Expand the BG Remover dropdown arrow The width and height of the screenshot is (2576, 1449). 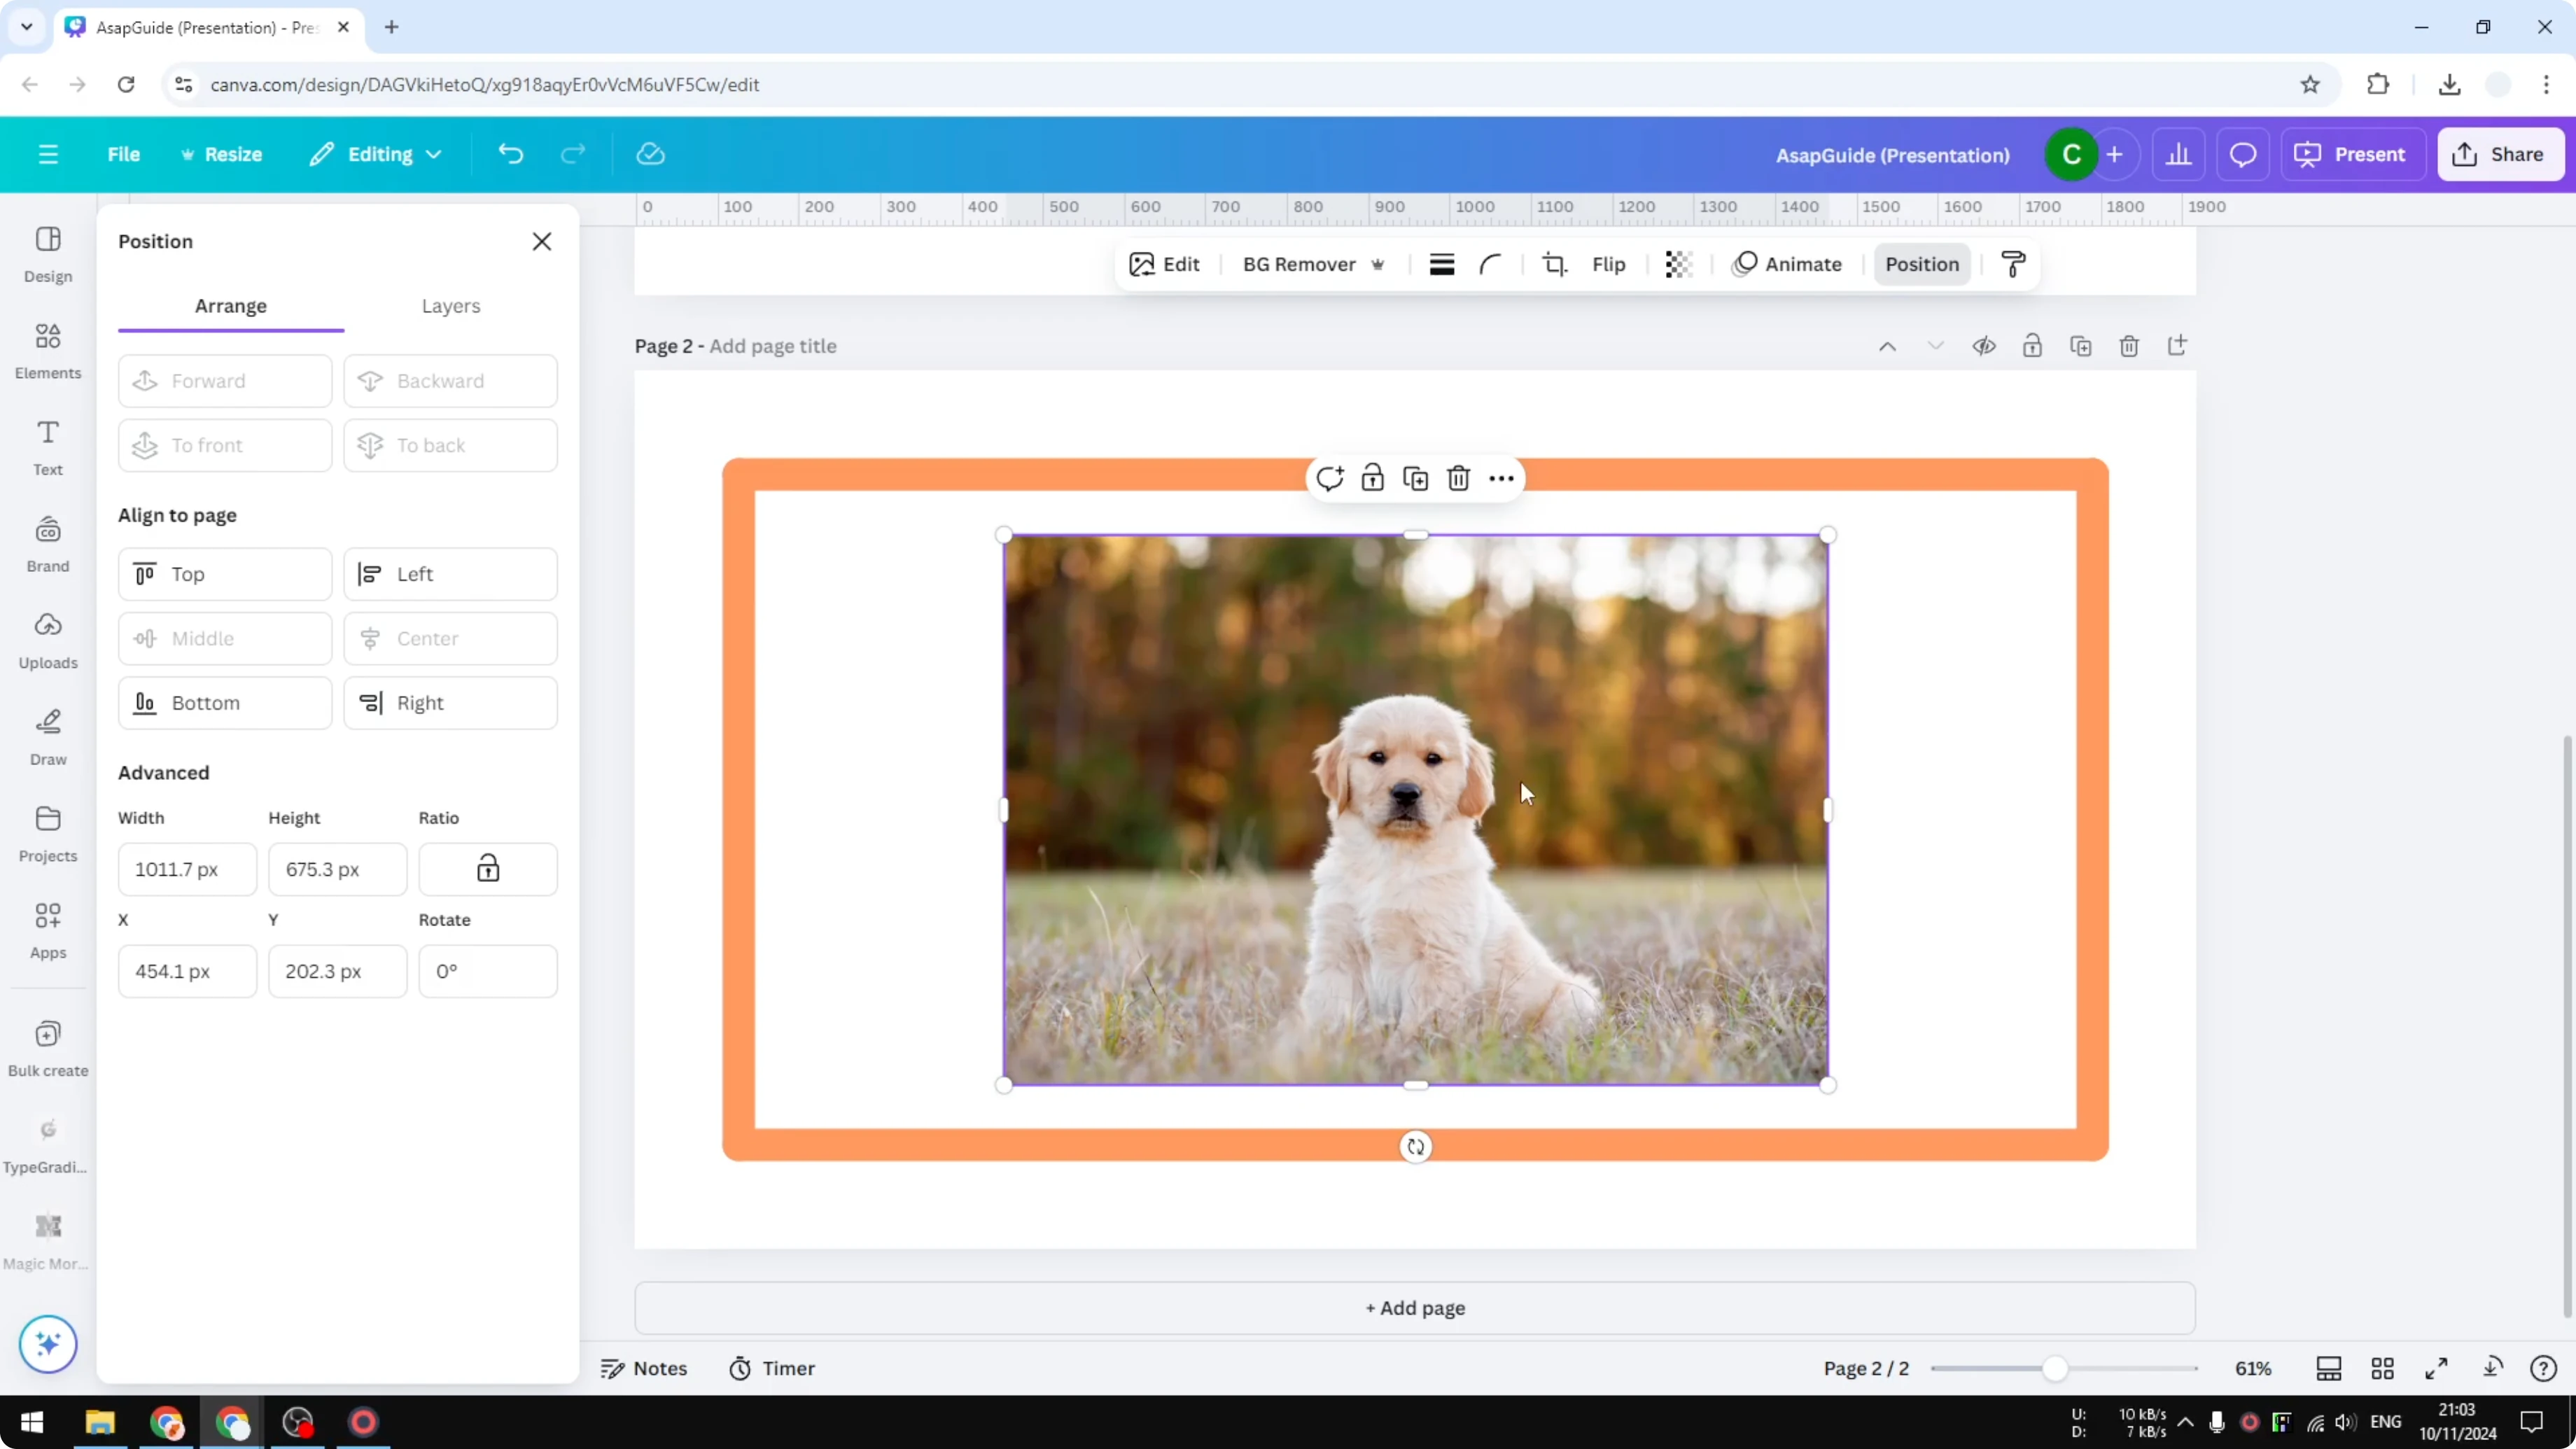click(1379, 264)
